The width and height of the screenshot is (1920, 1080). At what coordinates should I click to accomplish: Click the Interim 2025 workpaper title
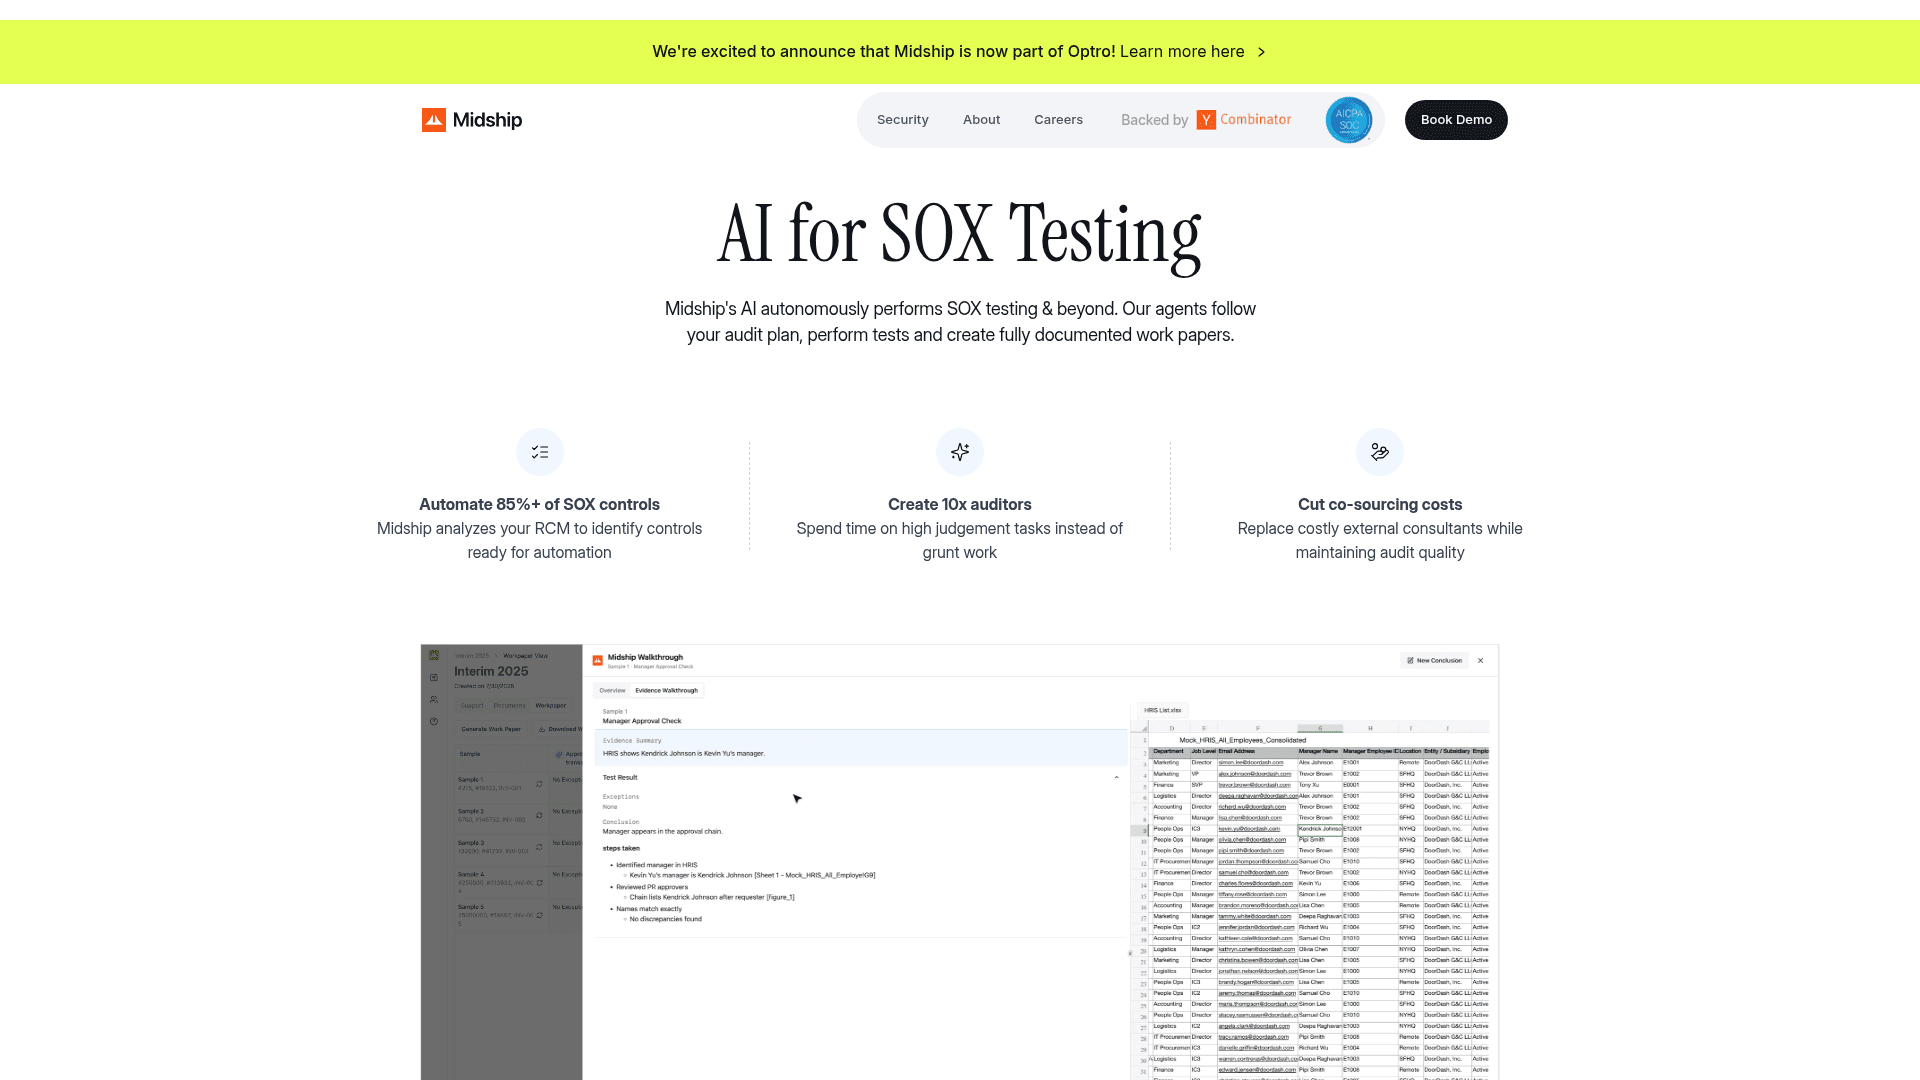[491, 672]
